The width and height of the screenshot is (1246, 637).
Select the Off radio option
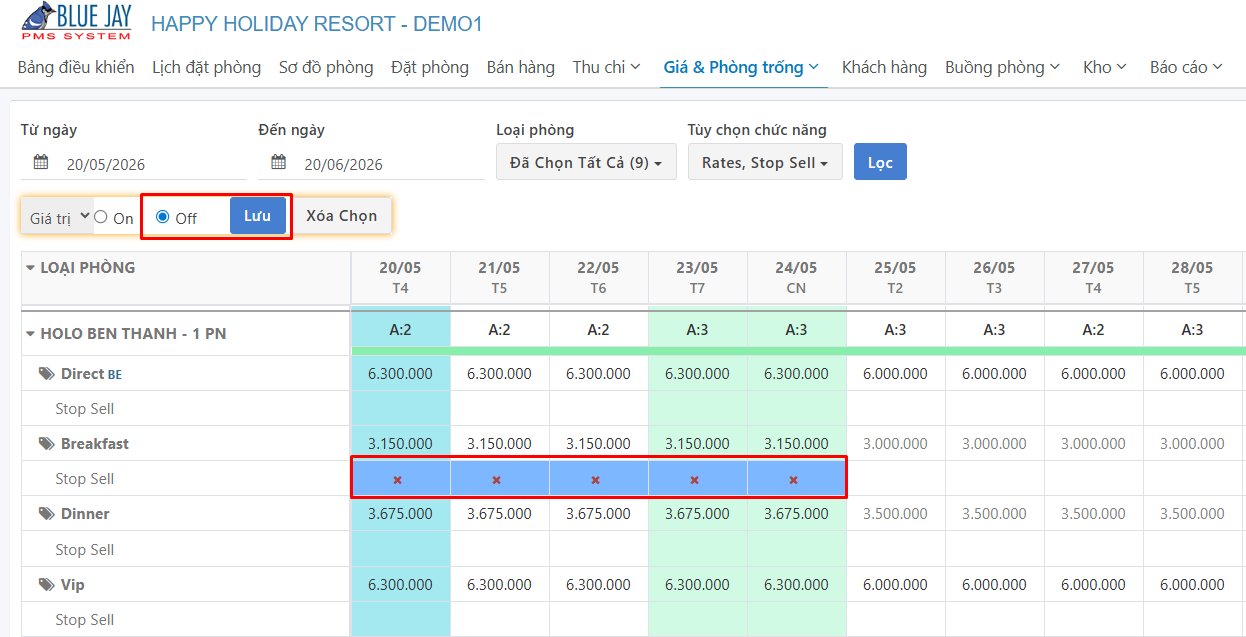coord(163,217)
